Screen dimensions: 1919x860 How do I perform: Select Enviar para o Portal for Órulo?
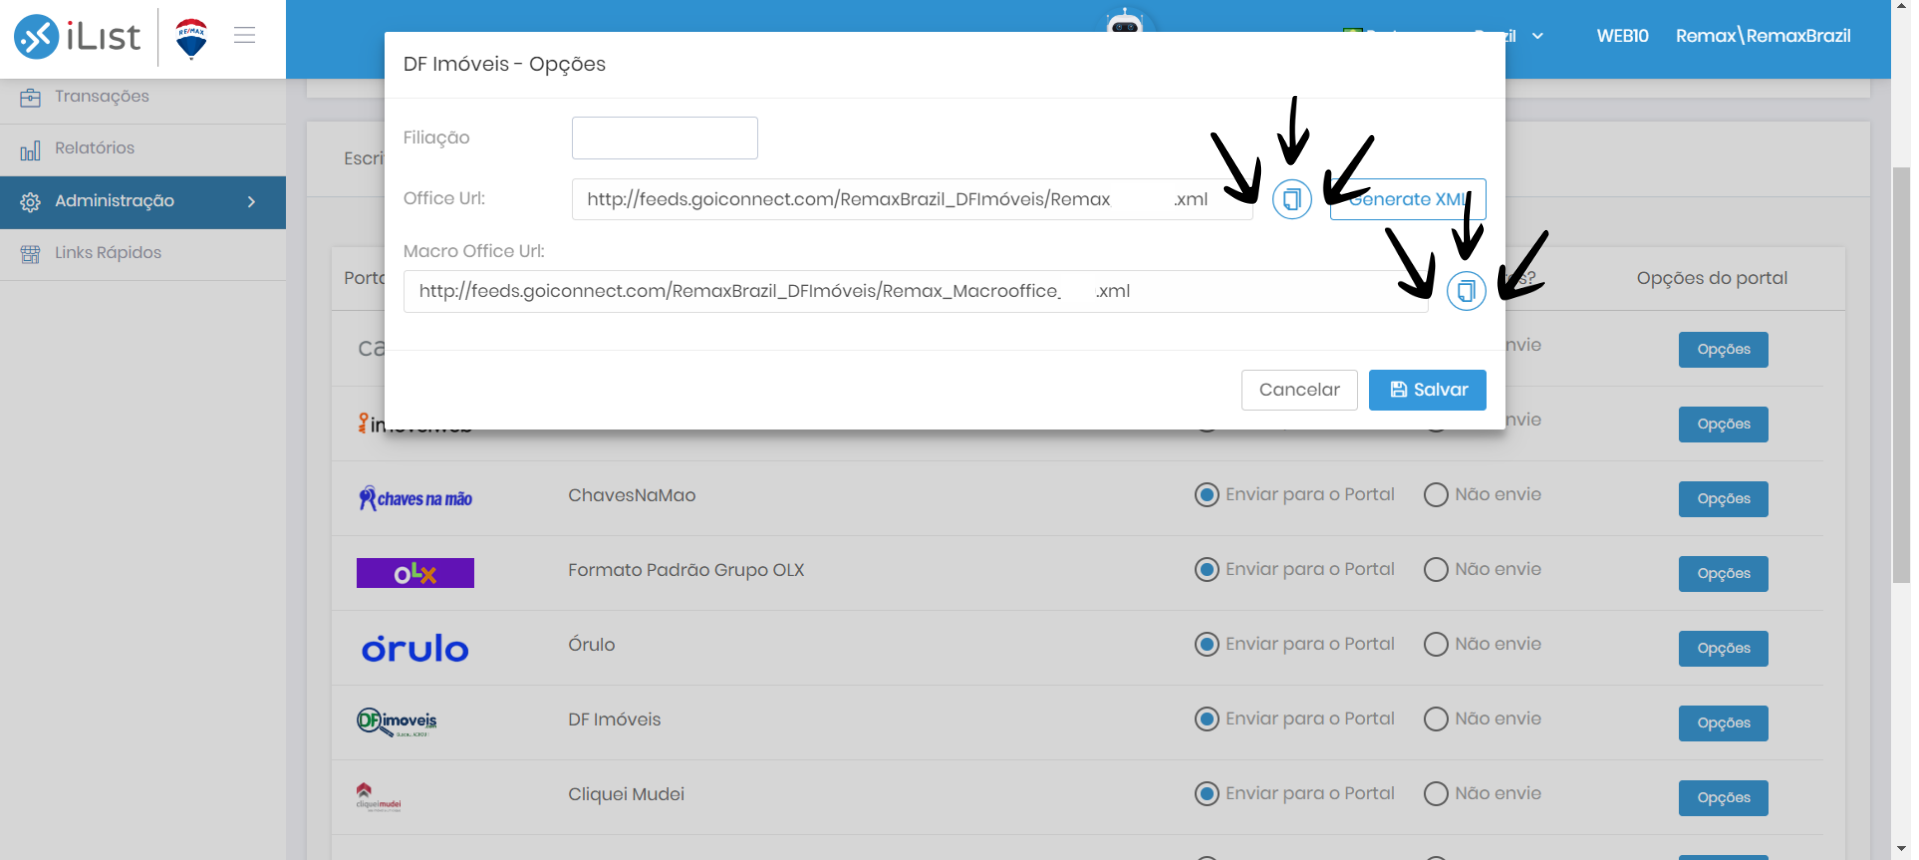(x=1207, y=644)
